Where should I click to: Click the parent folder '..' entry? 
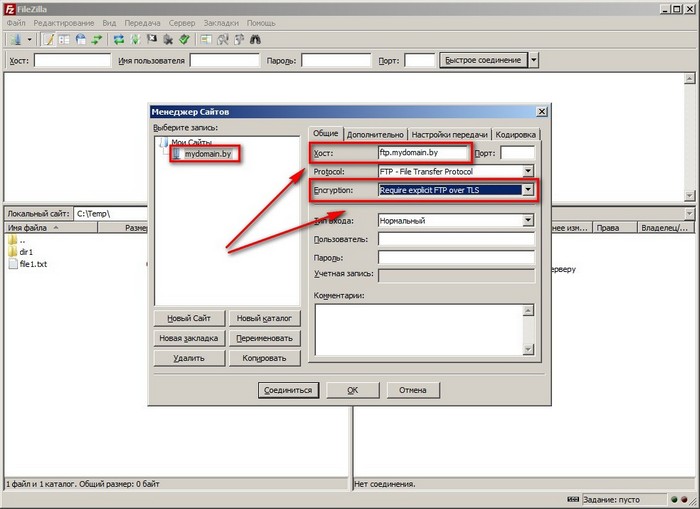pyautogui.click(x=17, y=240)
